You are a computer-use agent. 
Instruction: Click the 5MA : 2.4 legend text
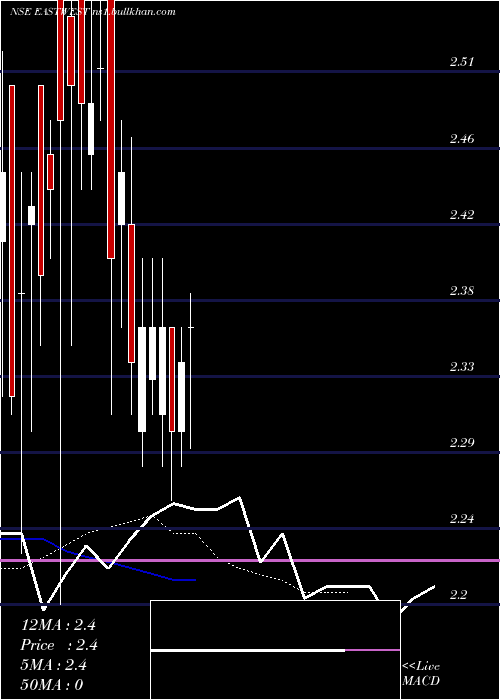(x=54, y=665)
